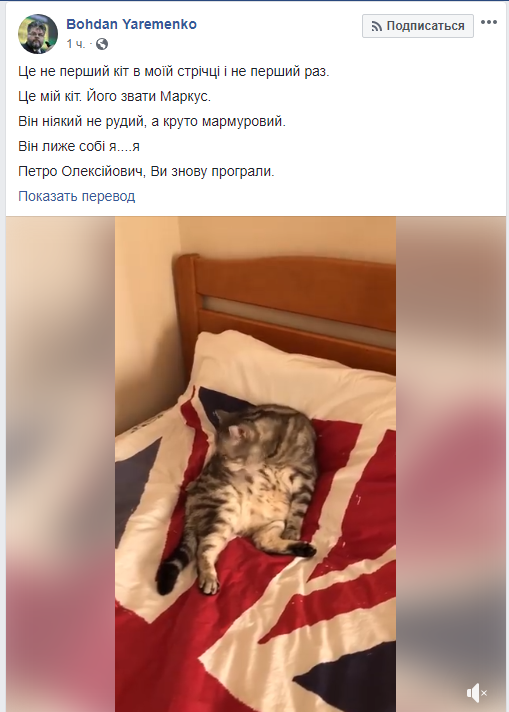Open Bohdan Yaremenko's round profile avatar
Image resolution: width=509 pixels, height=712 pixels.
tap(38, 34)
